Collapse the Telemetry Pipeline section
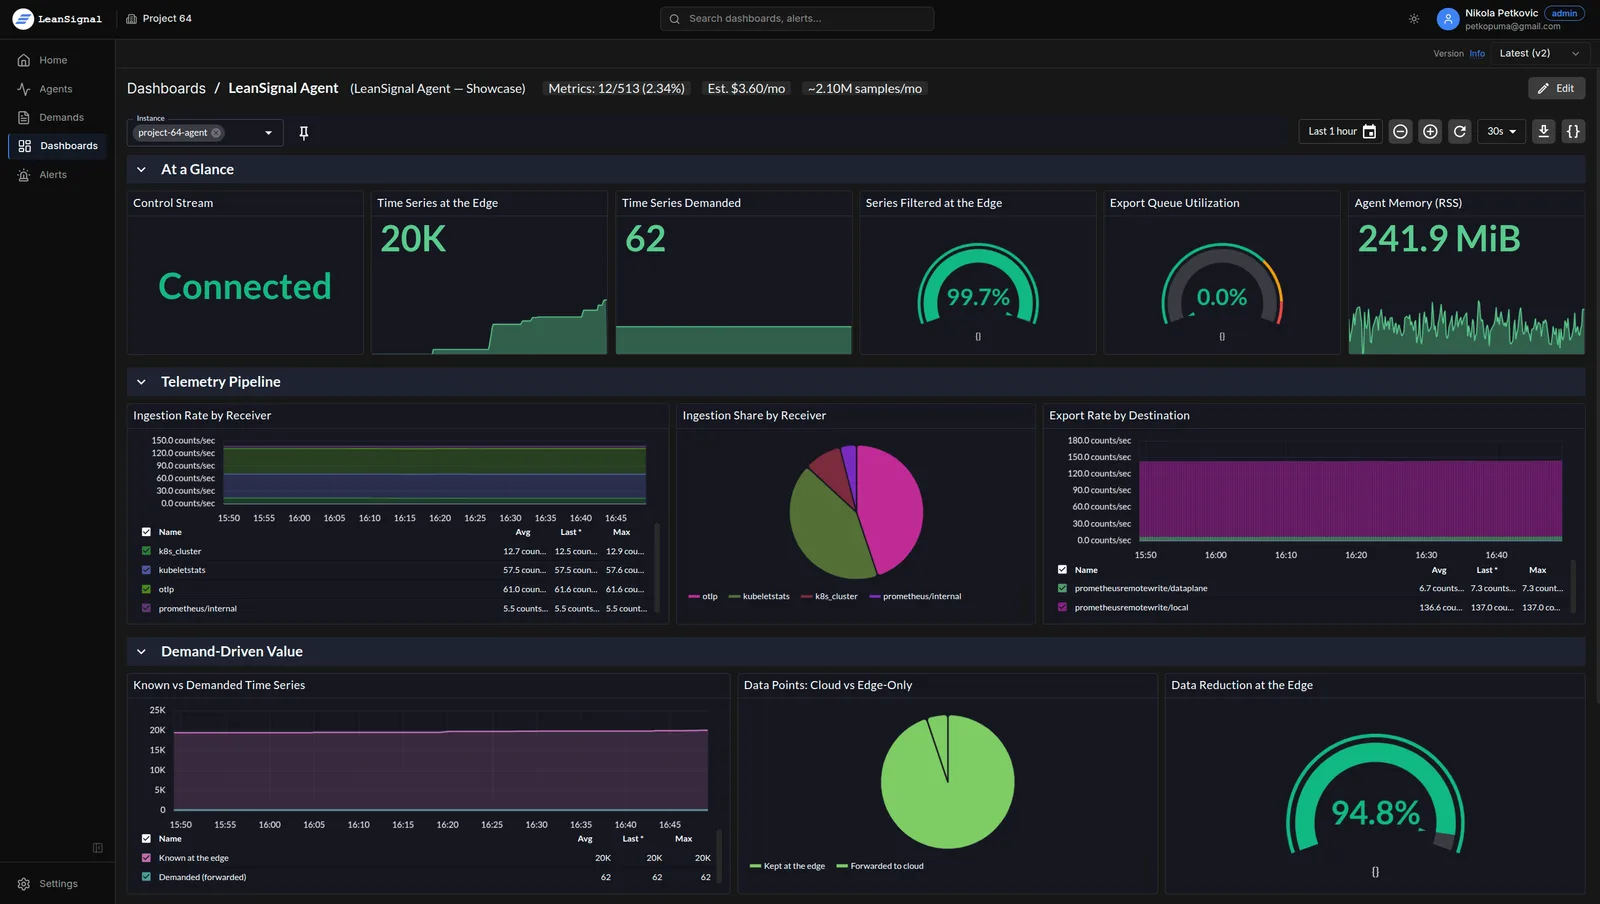The image size is (1600, 904). pyautogui.click(x=141, y=382)
